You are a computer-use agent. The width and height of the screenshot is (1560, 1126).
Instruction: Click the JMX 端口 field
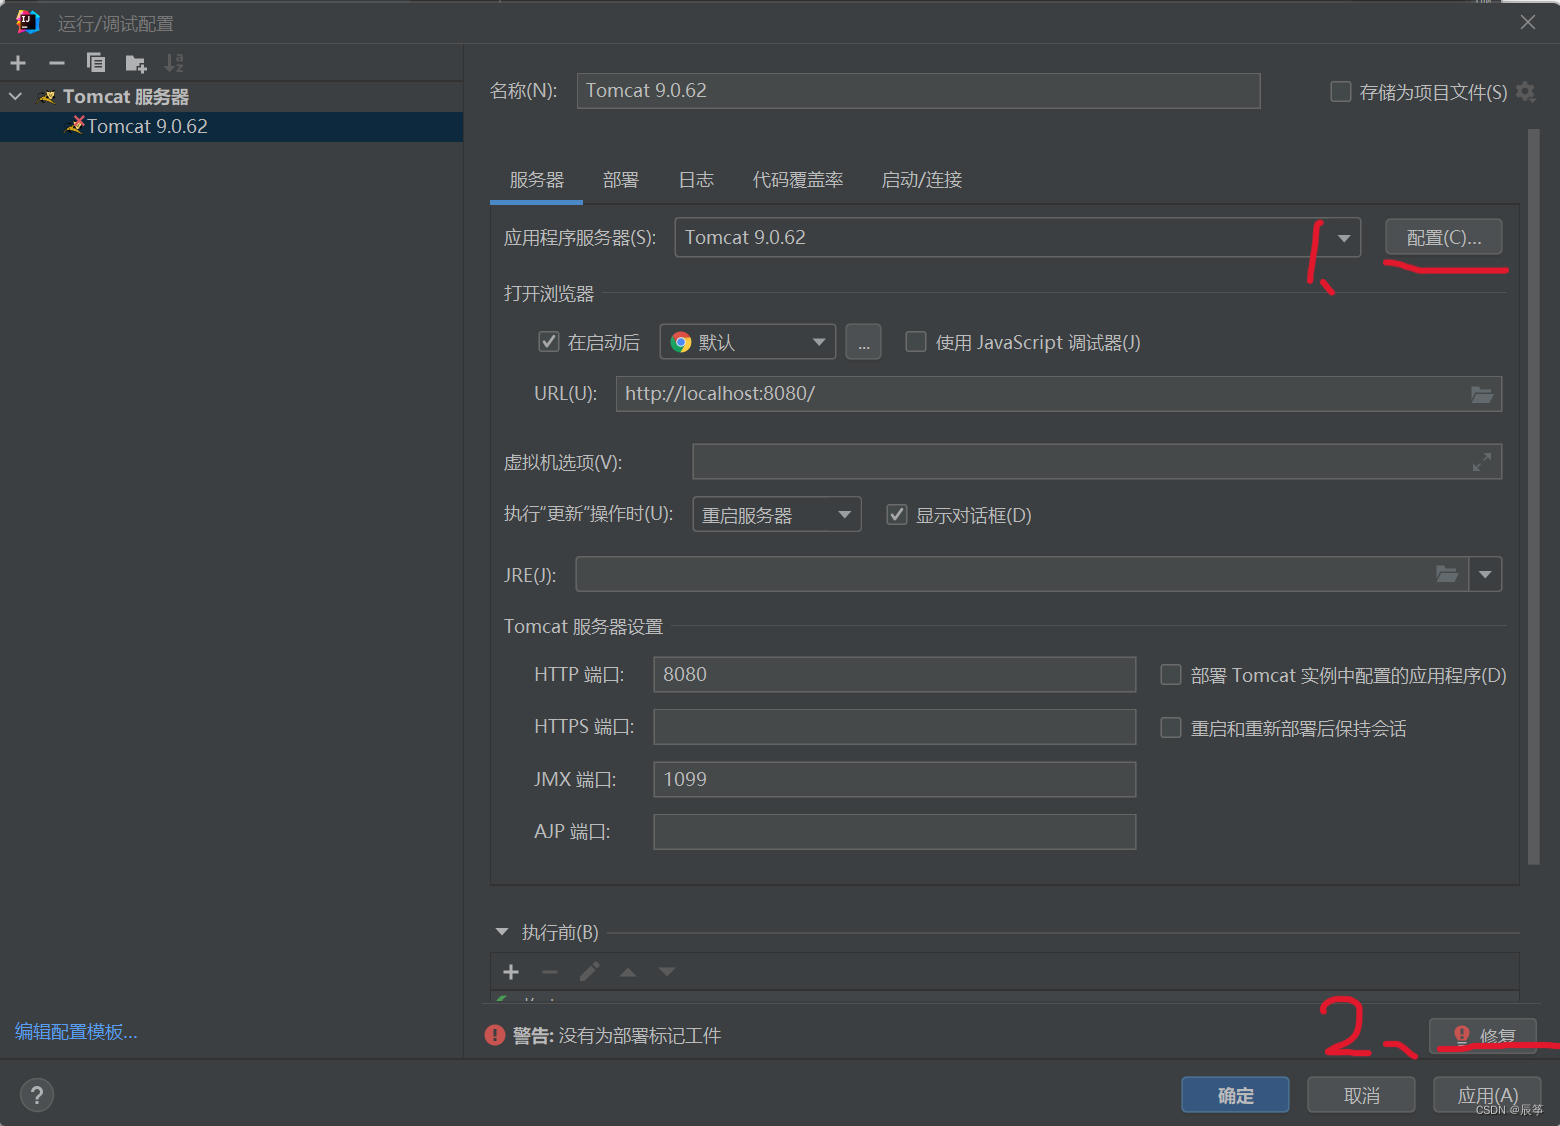(895, 780)
